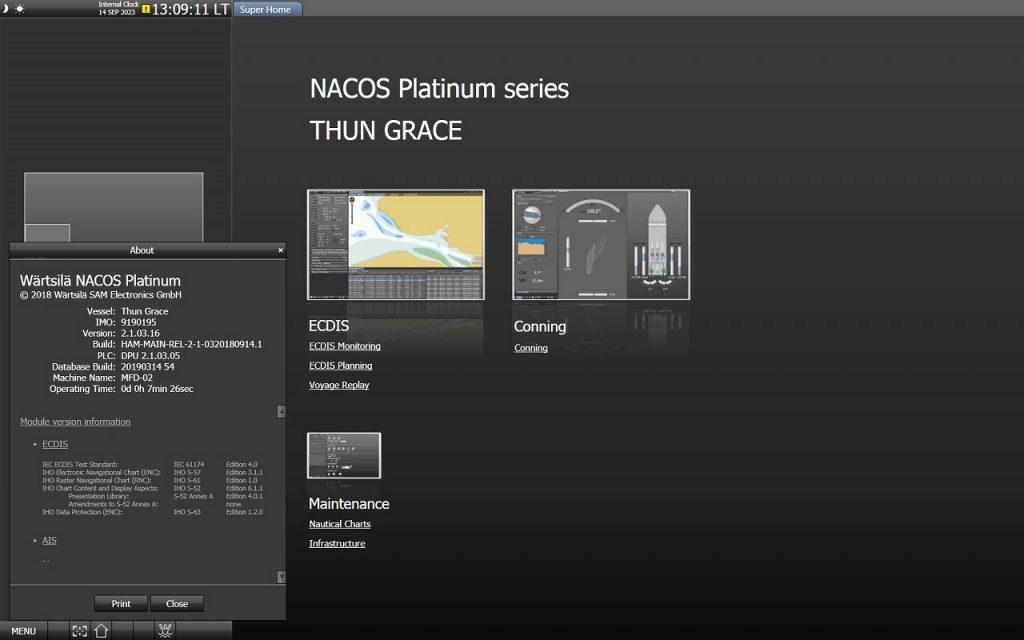Image resolution: width=1024 pixels, height=640 pixels.
Task: Click the Print button
Action: click(121, 603)
